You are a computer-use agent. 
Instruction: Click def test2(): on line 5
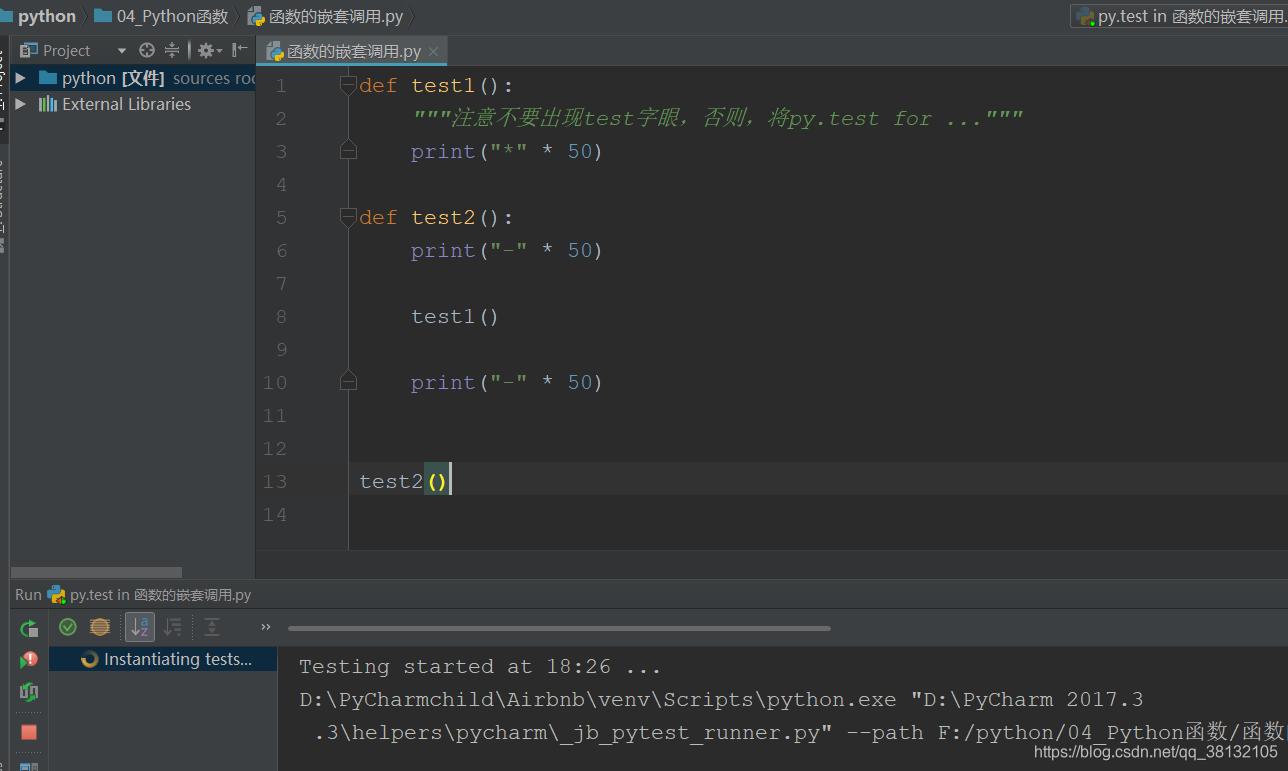(x=436, y=217)
